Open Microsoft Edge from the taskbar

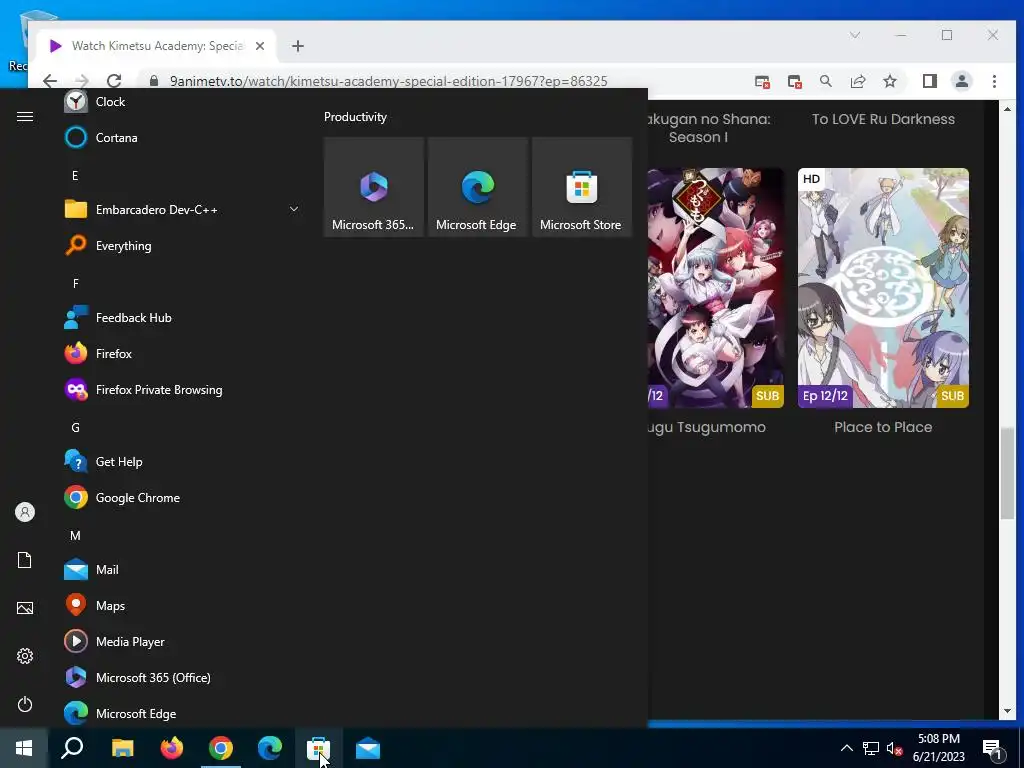270,748
